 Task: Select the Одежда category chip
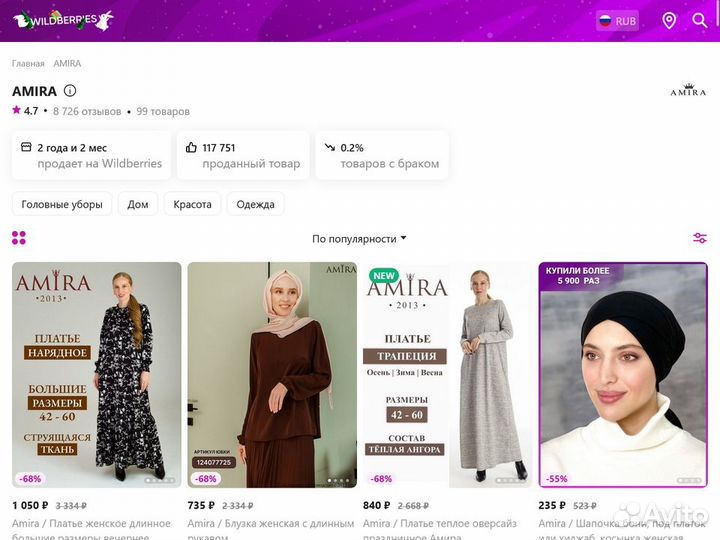point(255,204)
